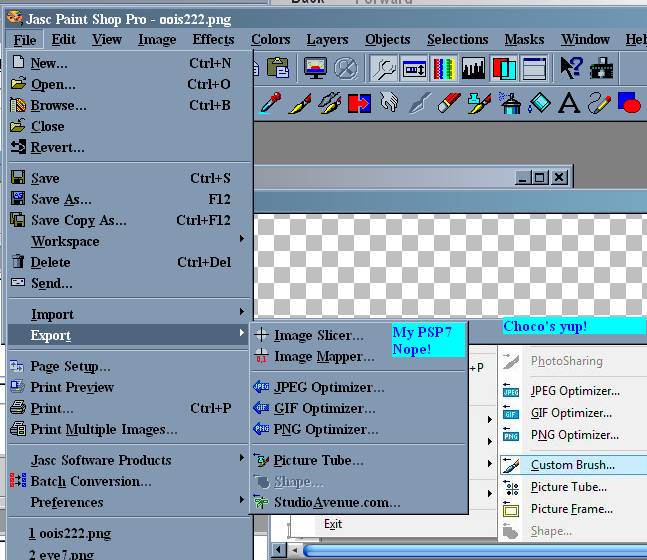The width and height of the screenshot is (647, 560).
Task: Select the Airbrush spray can tool
Action: click(510, 103)
